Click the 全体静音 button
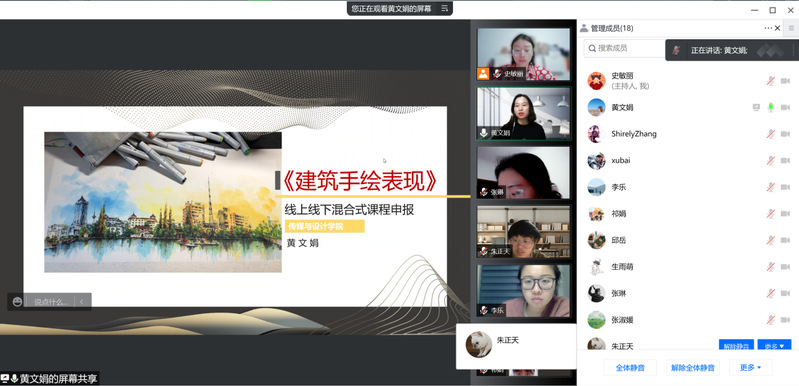799x386 pixels. pos(630,367)
